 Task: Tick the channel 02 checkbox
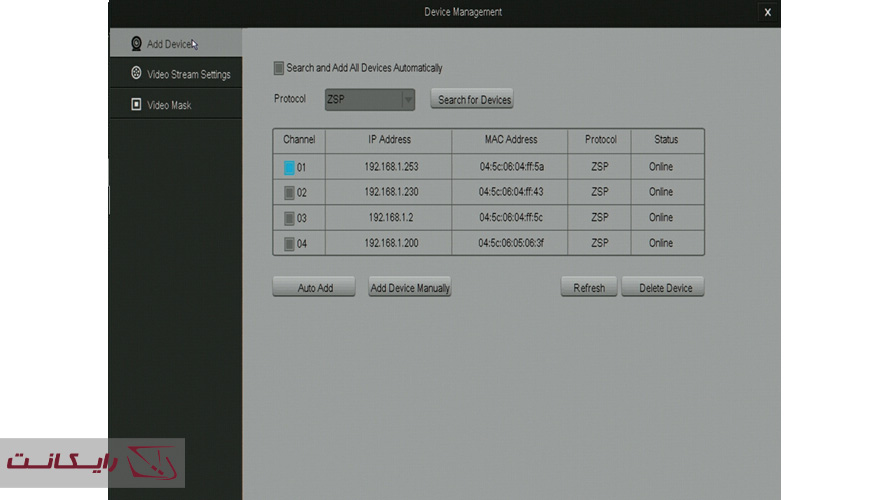click(289, 192)
